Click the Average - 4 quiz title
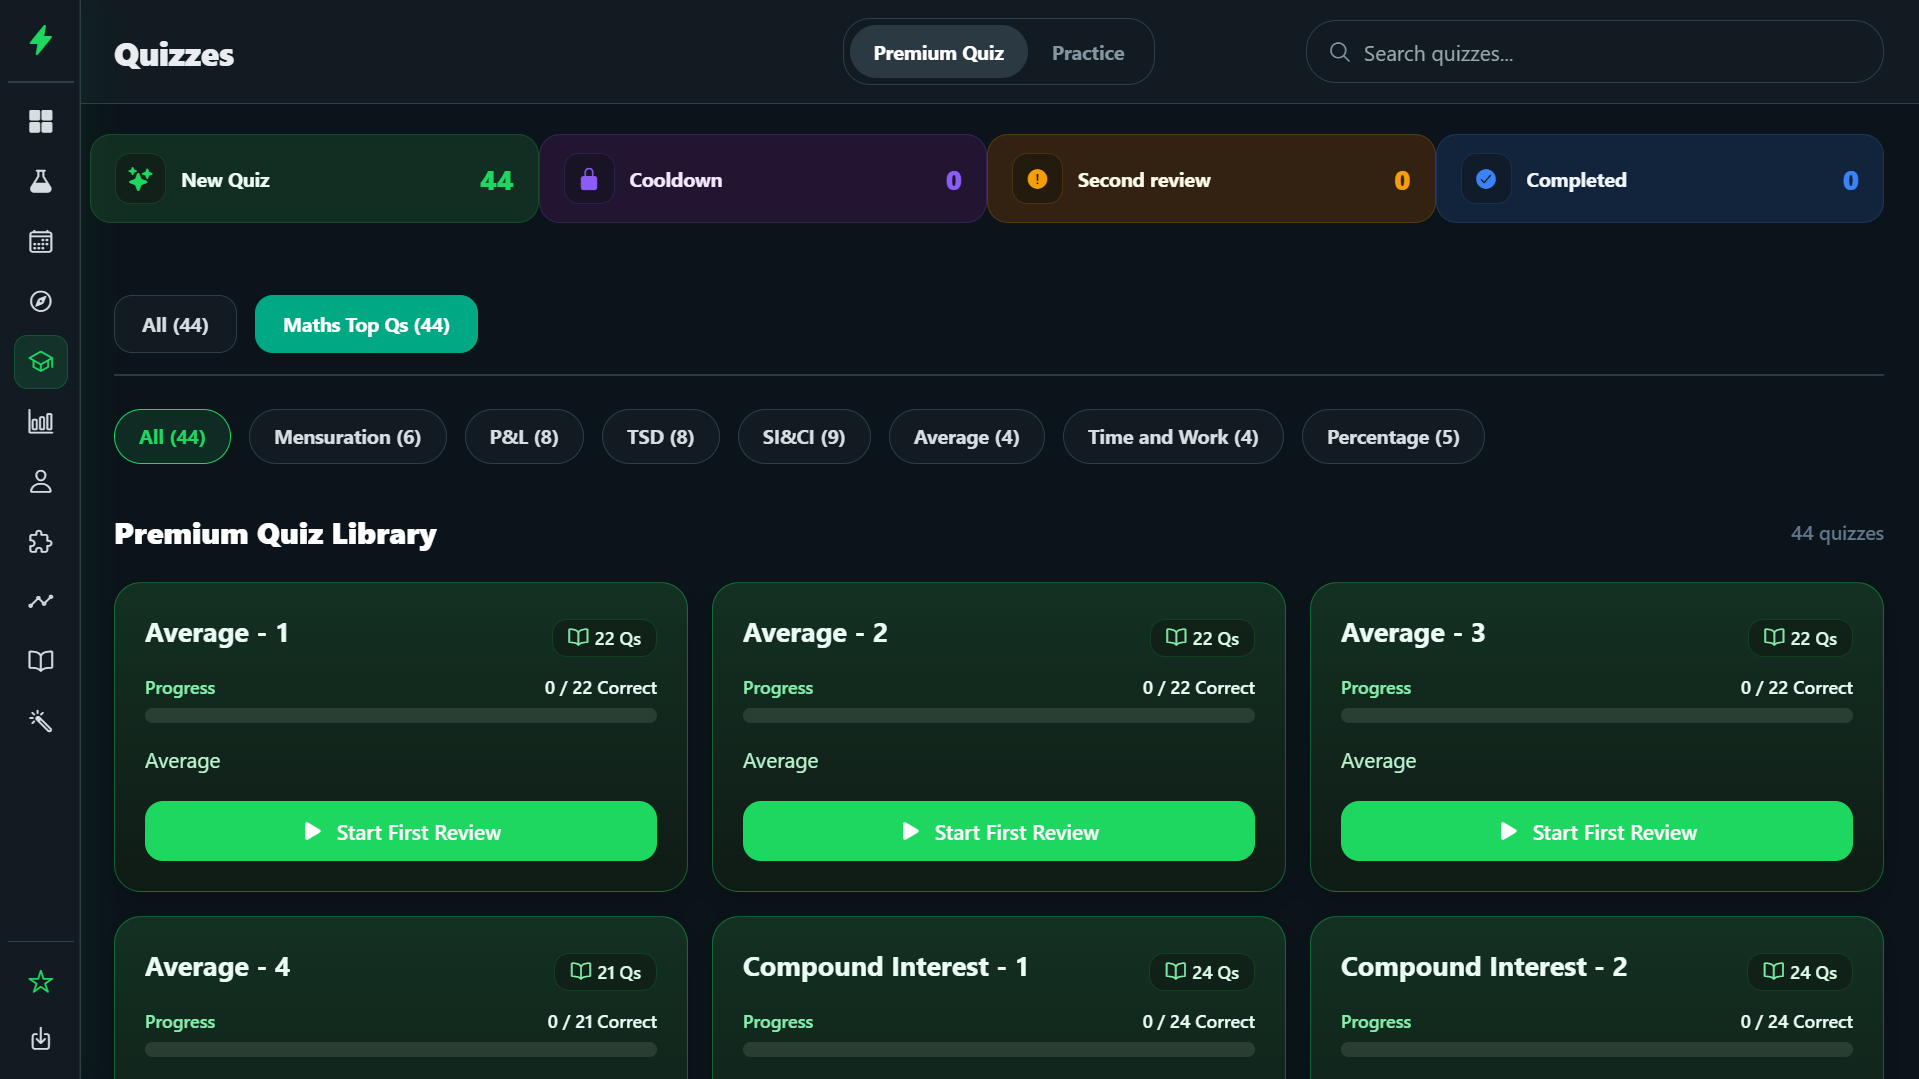The image size is (1919, 1079). point(217,967)
